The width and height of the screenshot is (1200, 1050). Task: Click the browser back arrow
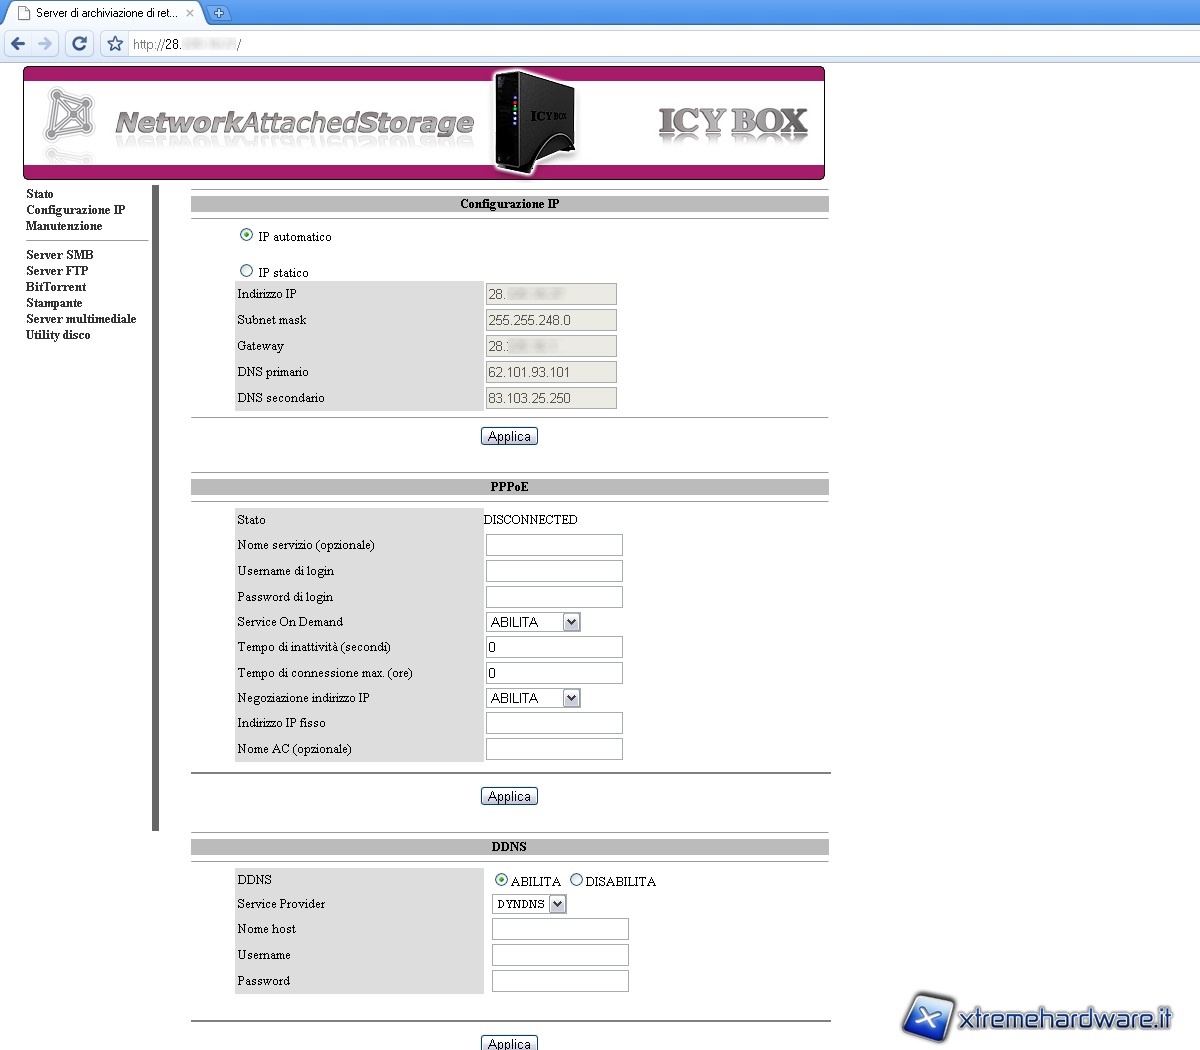[18, 44]
